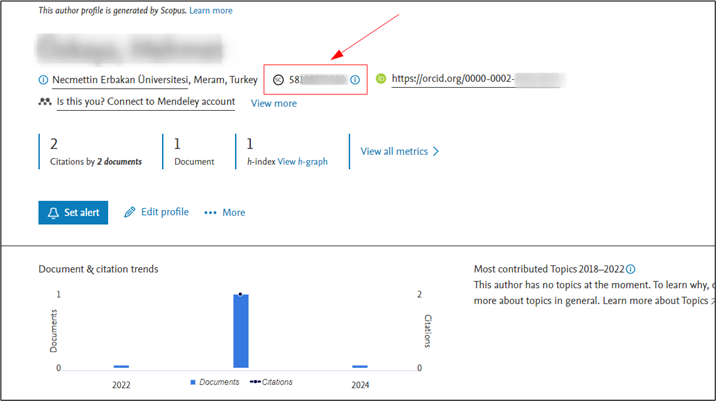
Task: Click the tall documents bar in the chart
Action: 241,331
